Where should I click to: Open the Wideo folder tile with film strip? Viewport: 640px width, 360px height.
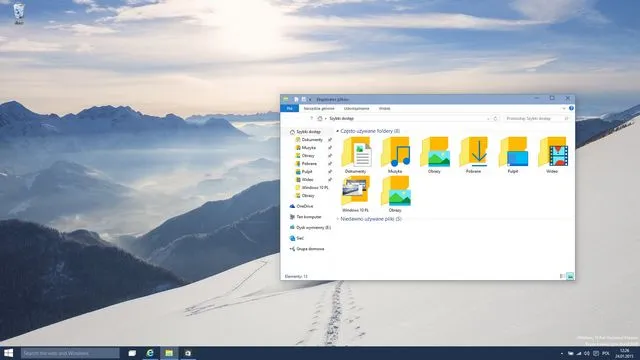(552, 155)
